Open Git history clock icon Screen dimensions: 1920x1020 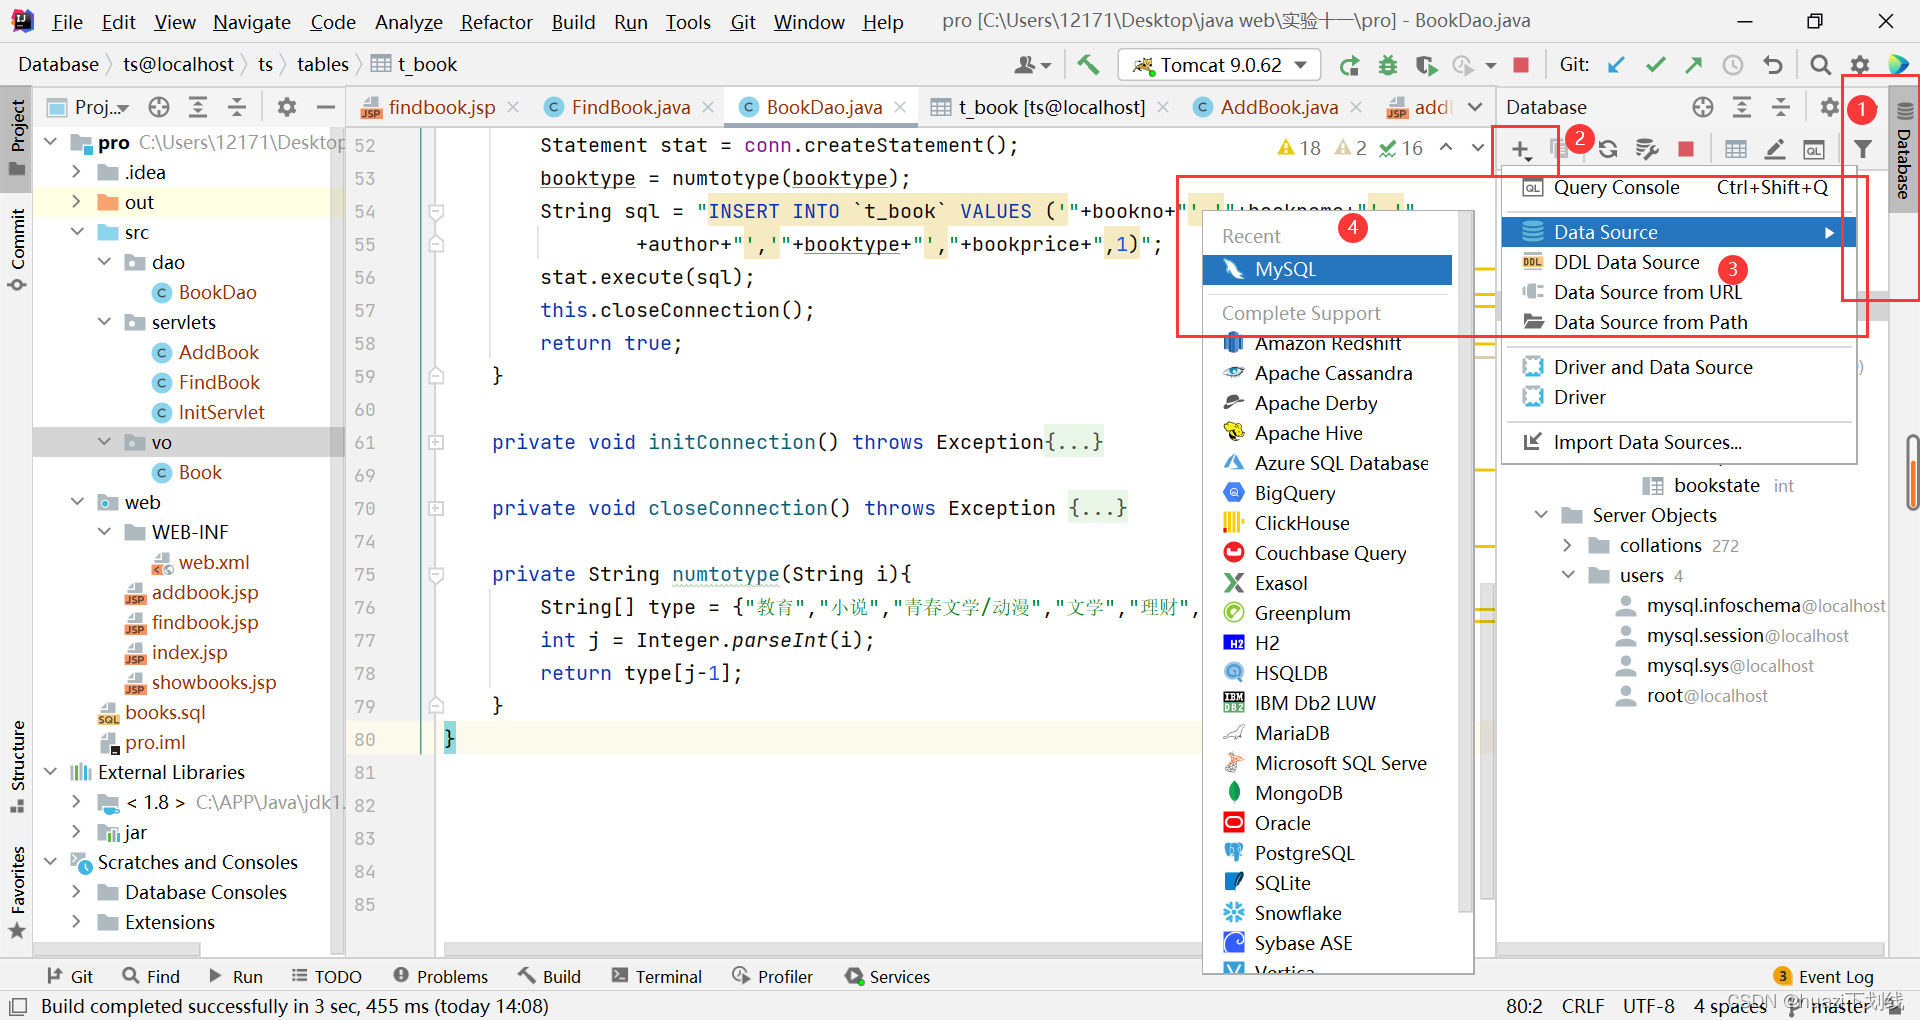pos(1732,65)
